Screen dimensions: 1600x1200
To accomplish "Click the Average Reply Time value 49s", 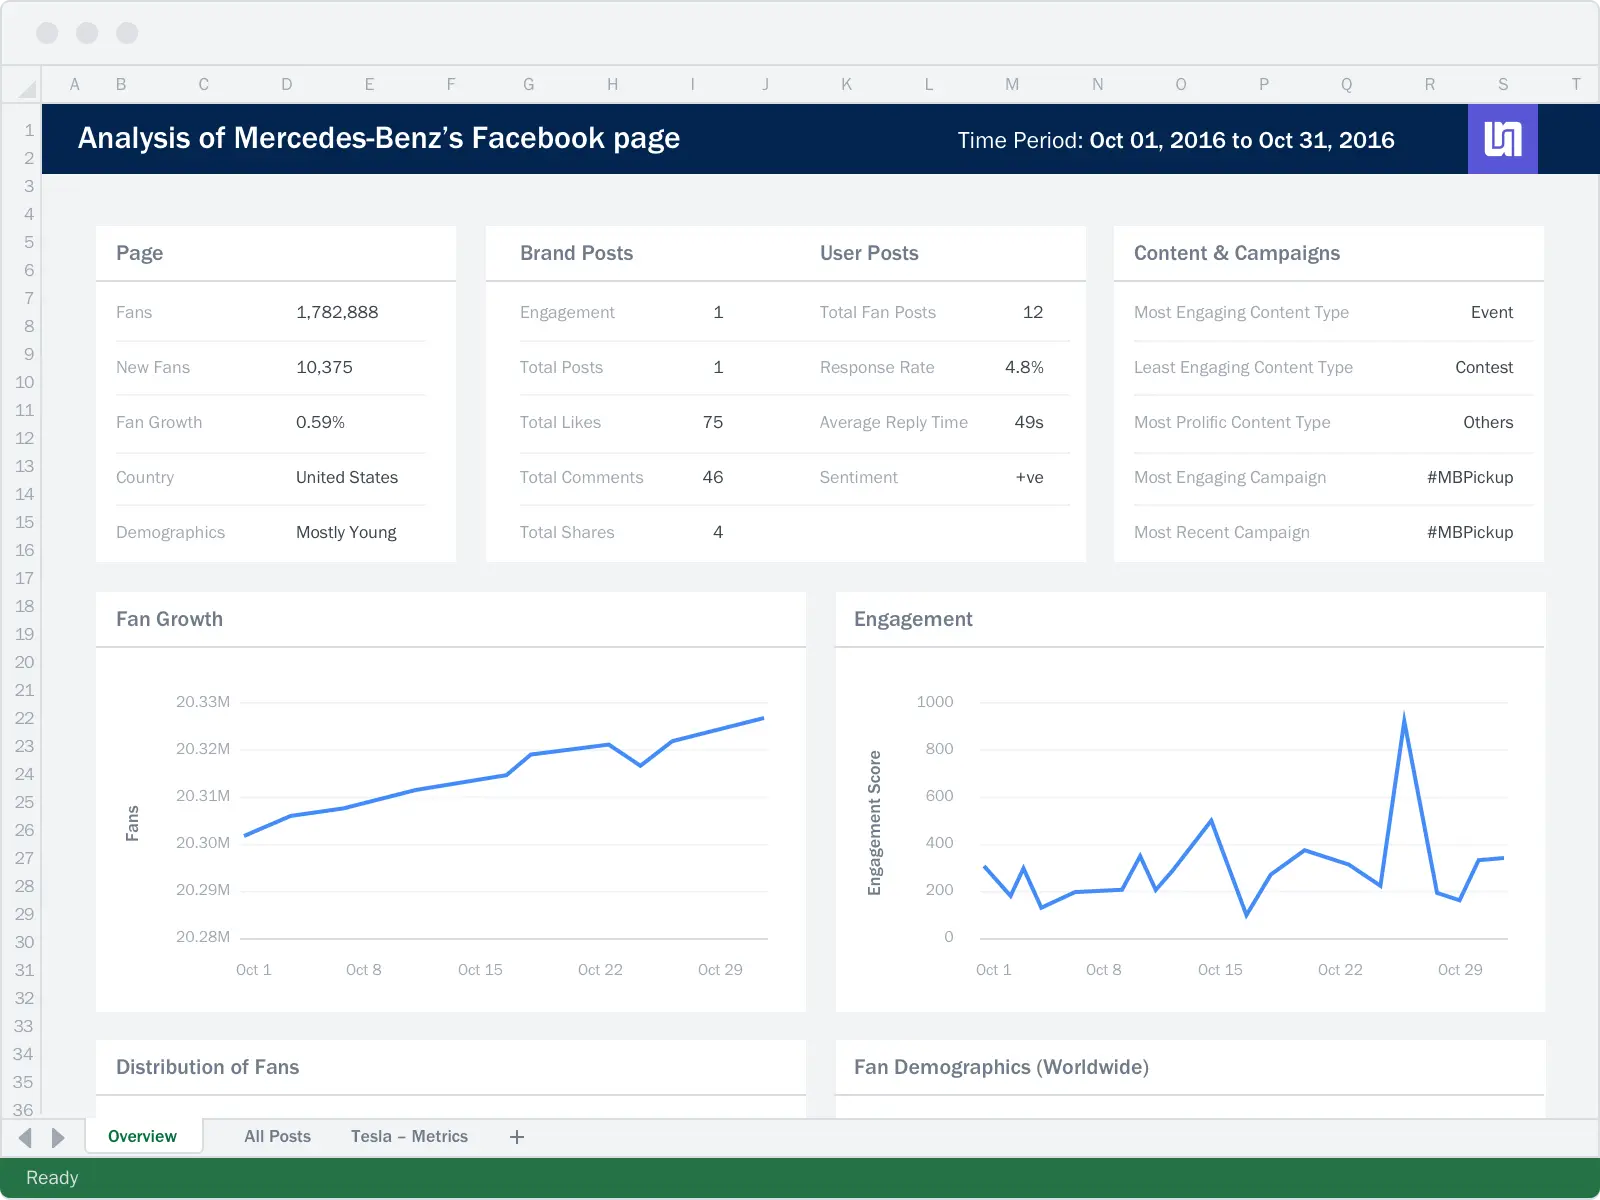I will pyautogui.click(x=1029, y=422).
